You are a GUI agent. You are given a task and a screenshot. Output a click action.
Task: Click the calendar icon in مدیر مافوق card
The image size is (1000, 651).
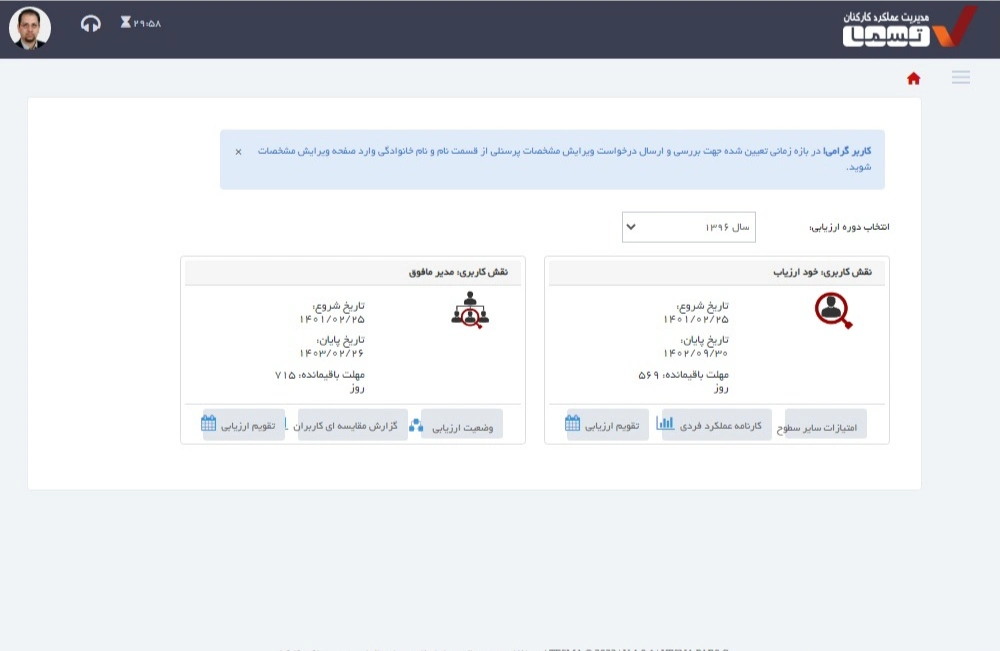click(x=209, y=424)
